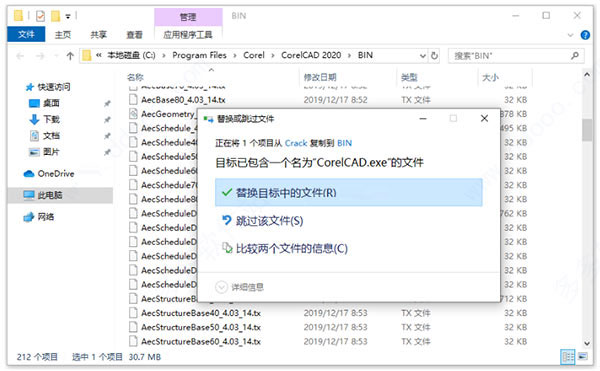Click new folder icon in quick access toolbar
This screenshot has height=371, width=600.
point(55,16)
